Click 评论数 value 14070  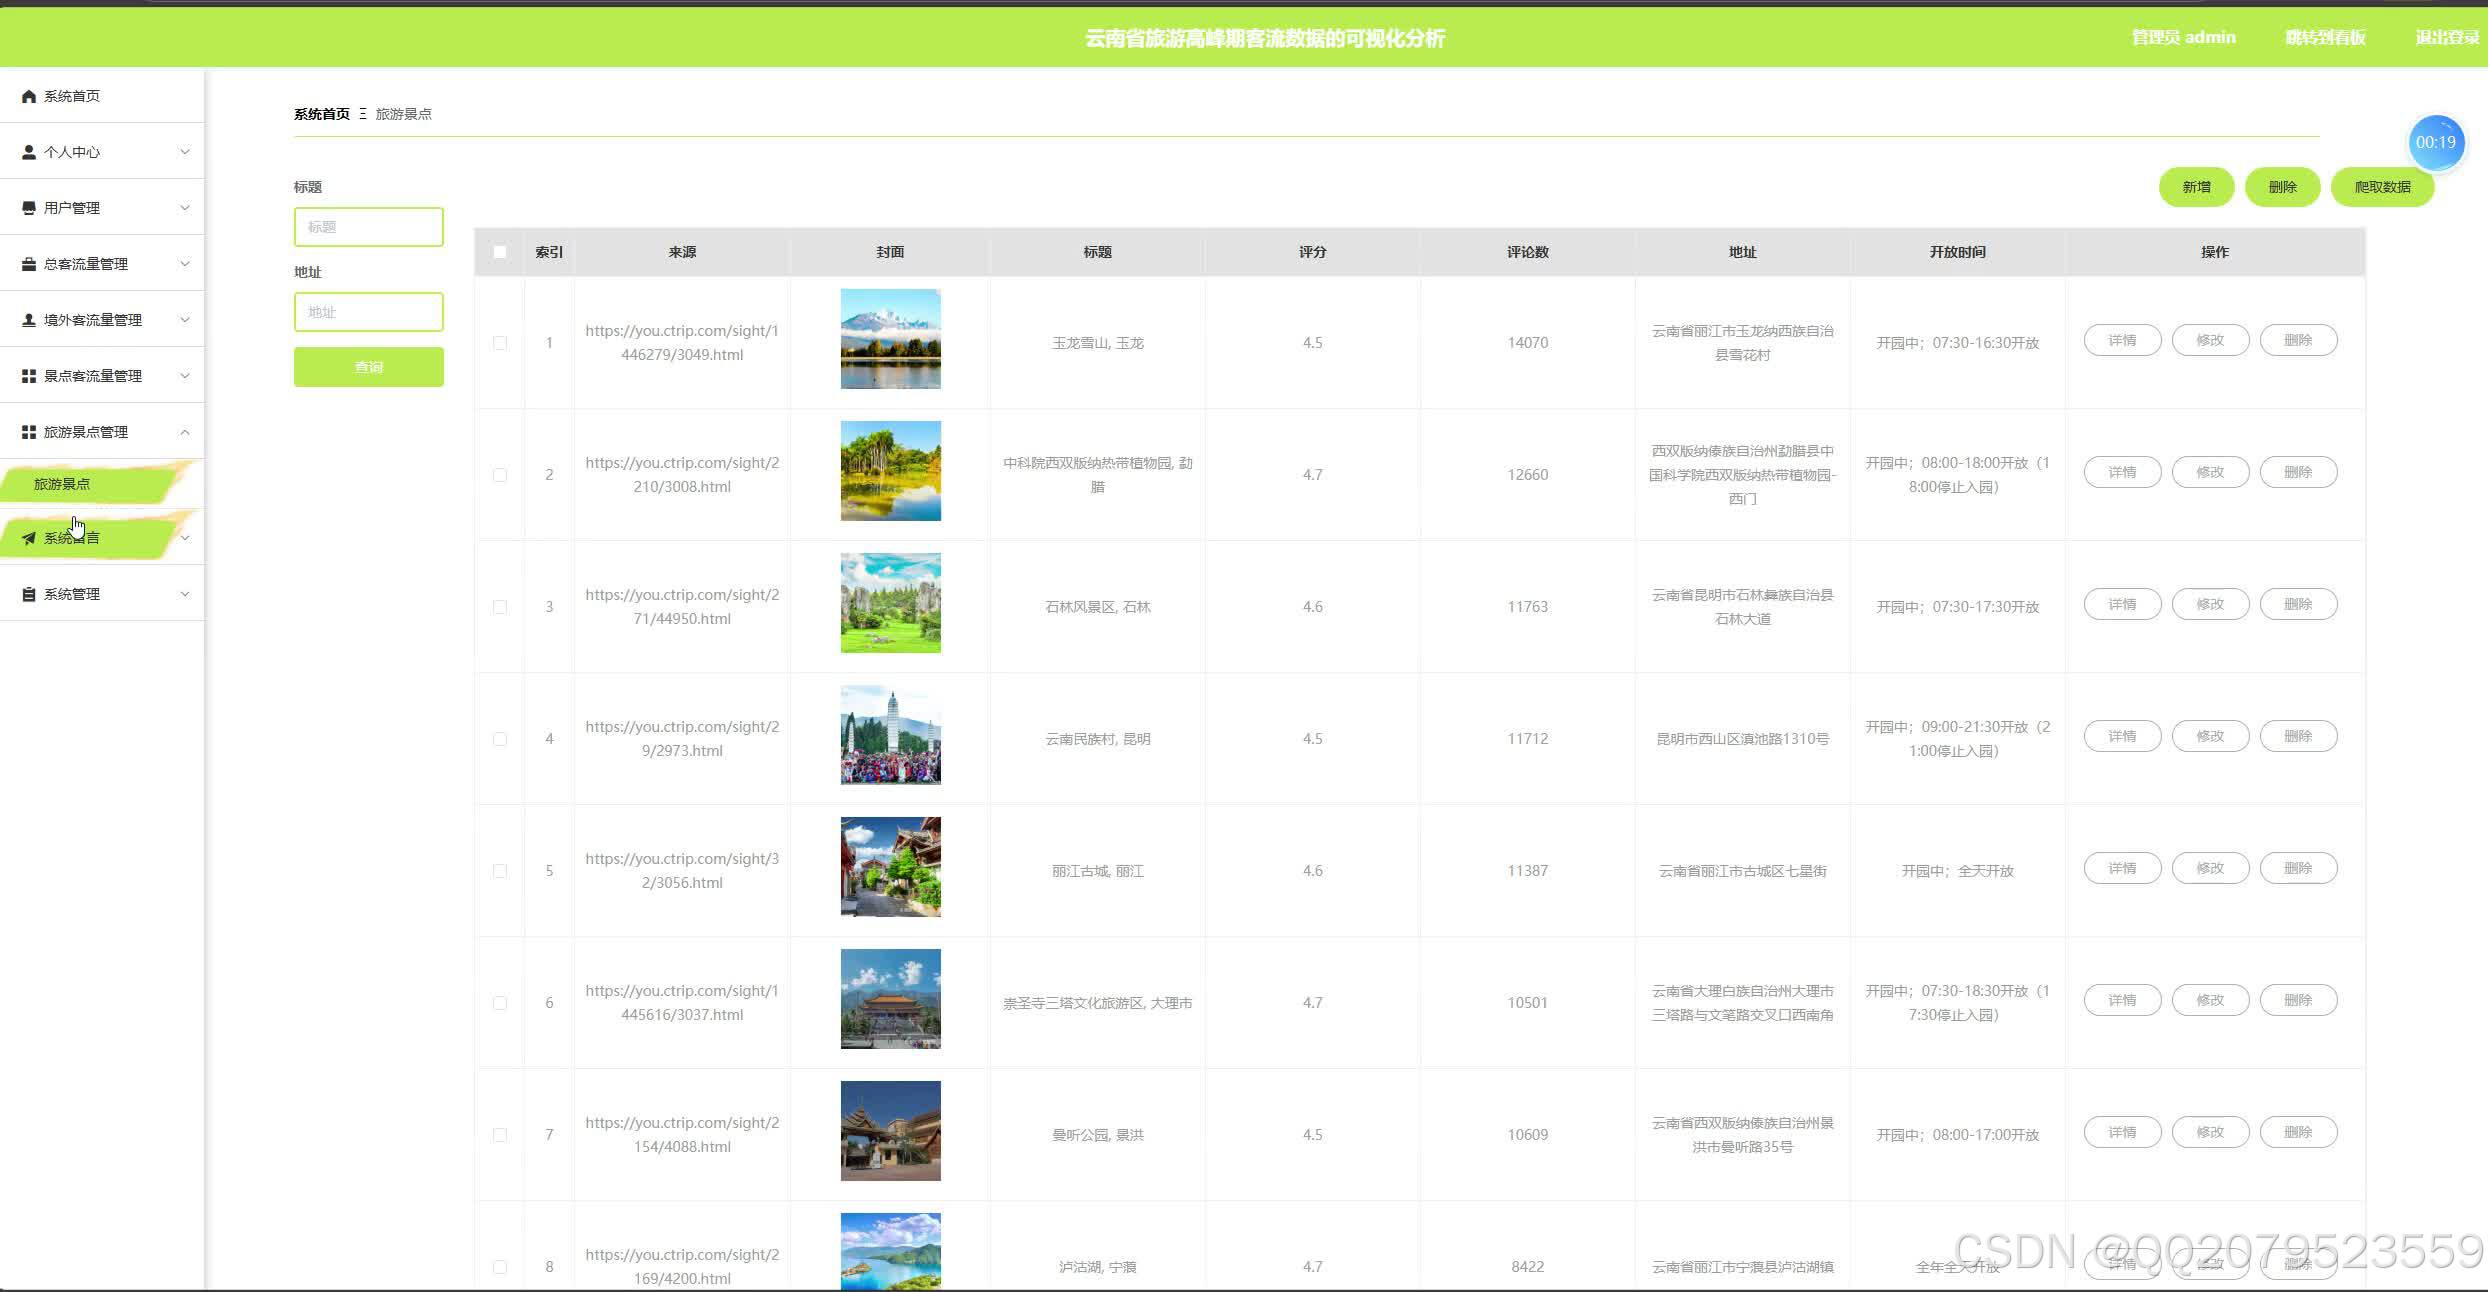[1527, 343]
